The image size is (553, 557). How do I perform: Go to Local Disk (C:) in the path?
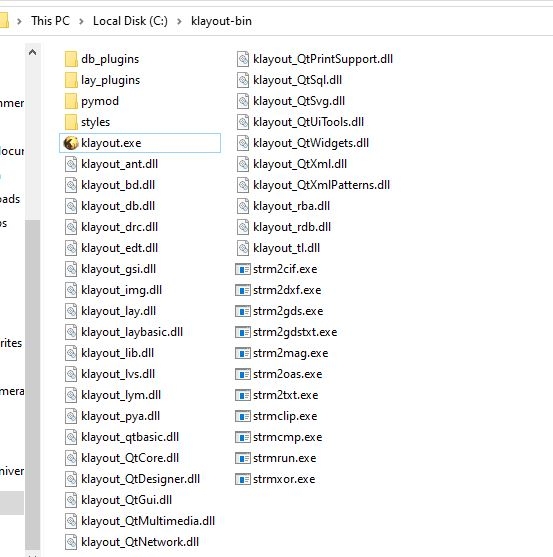click(130, 21)
